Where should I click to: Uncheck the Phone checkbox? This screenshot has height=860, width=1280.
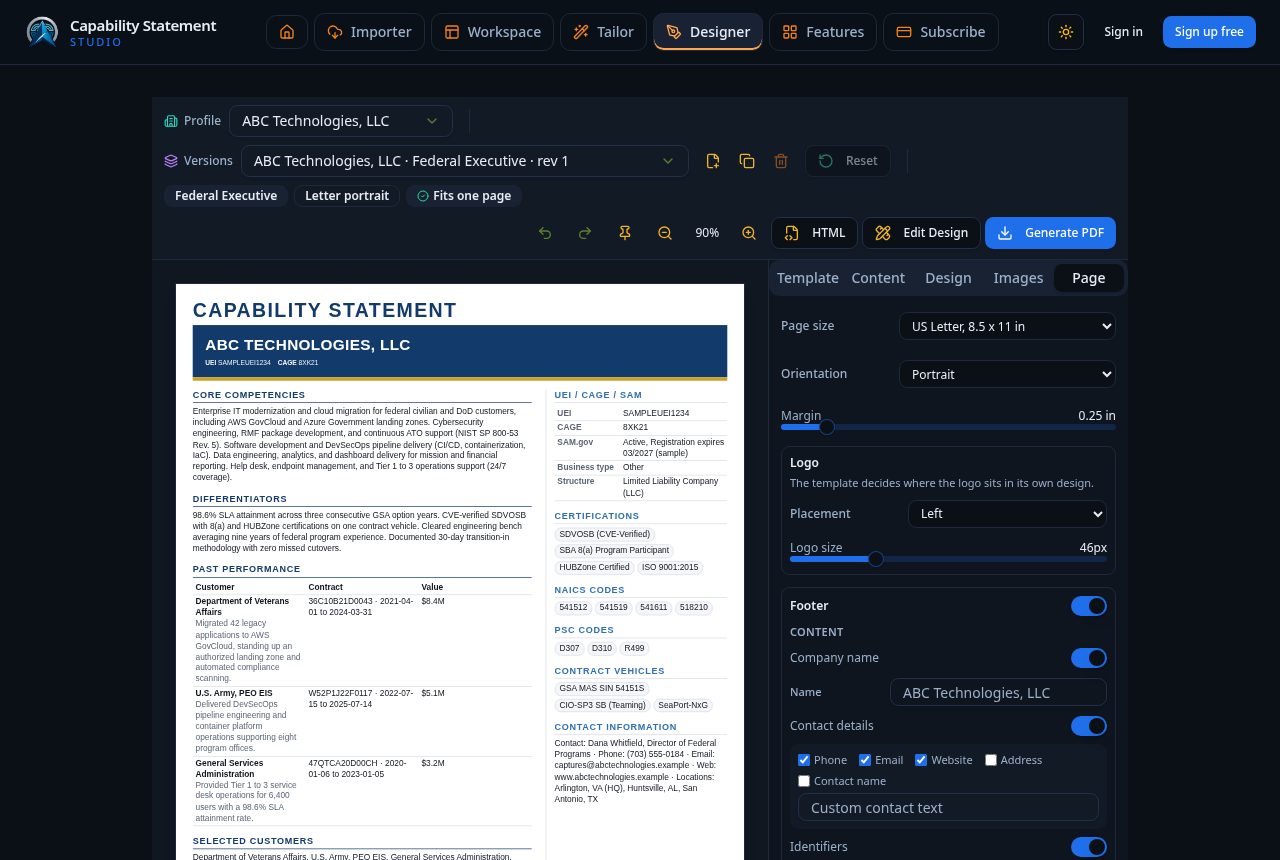tap(804, 760)
